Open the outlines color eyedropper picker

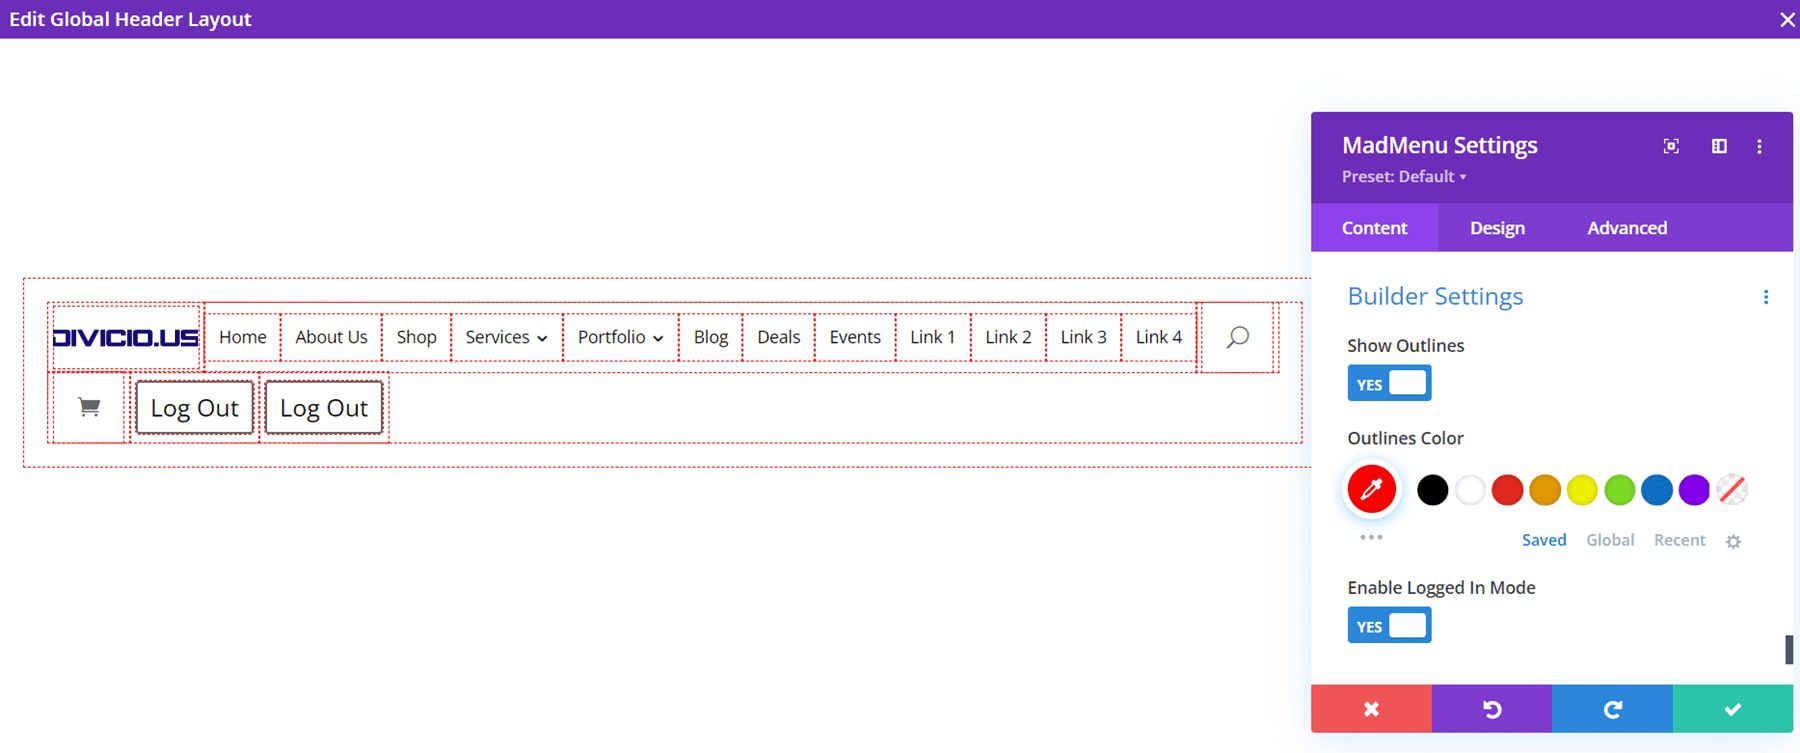coord(1371,489)
